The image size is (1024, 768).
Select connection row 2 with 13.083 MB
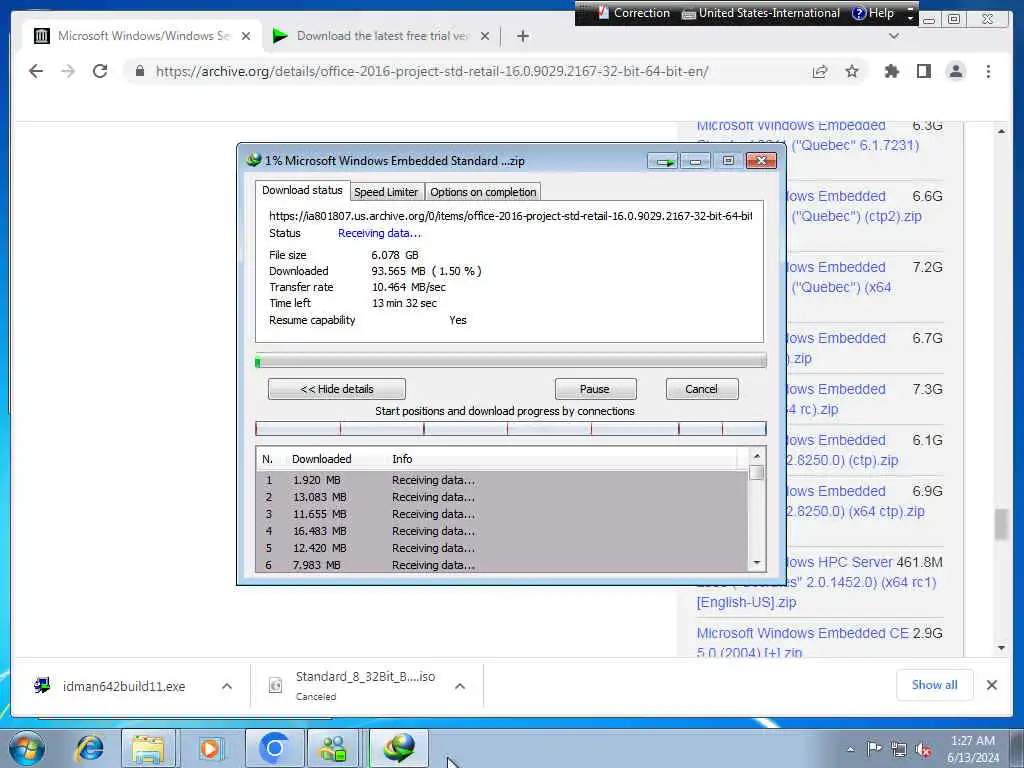click(502, 497)
